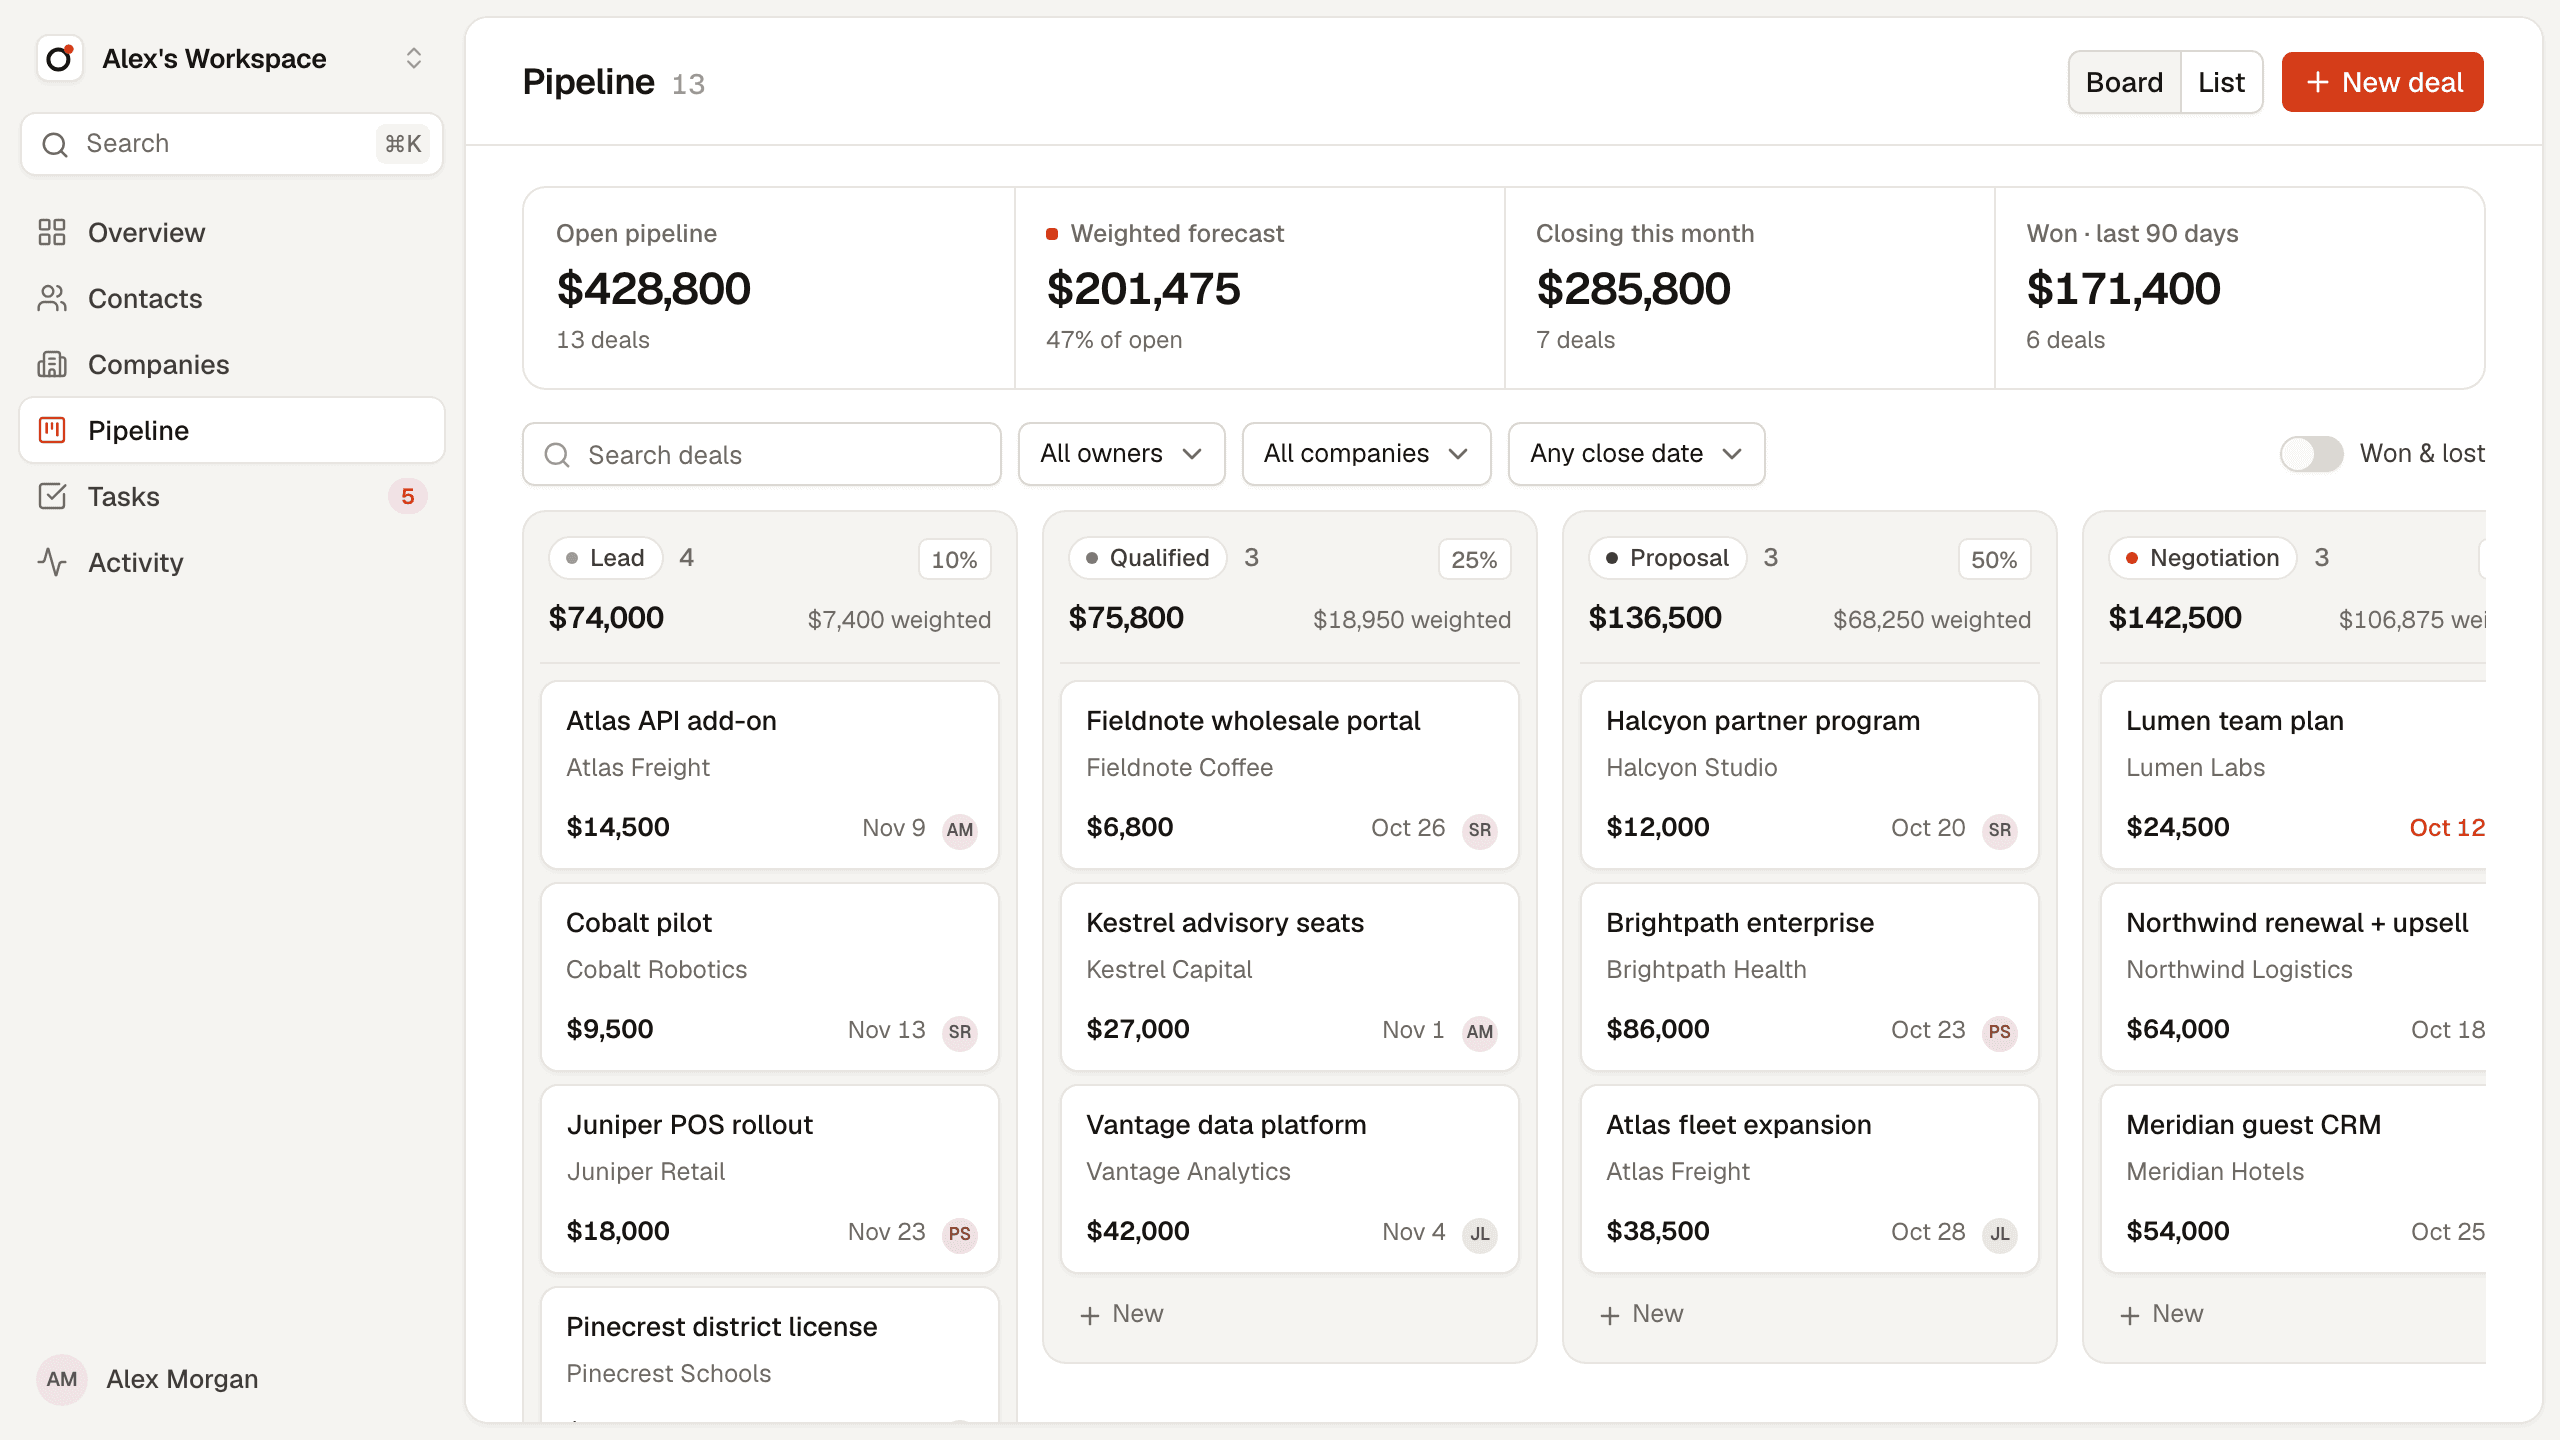Add New deal in Qualified column
This screenshot has height=1440, width=2560.
coord(1122,1314)
